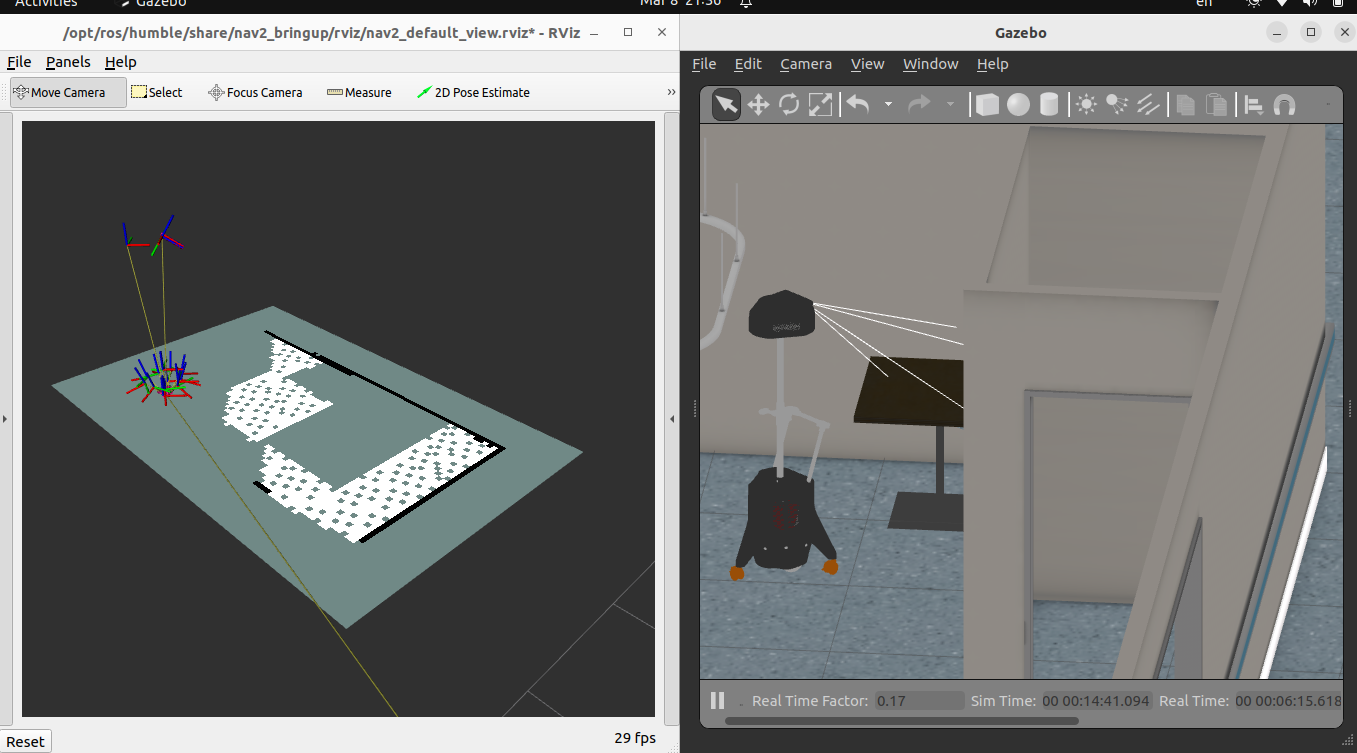Click the Reset button in RViz

click(x=26, y=741)
